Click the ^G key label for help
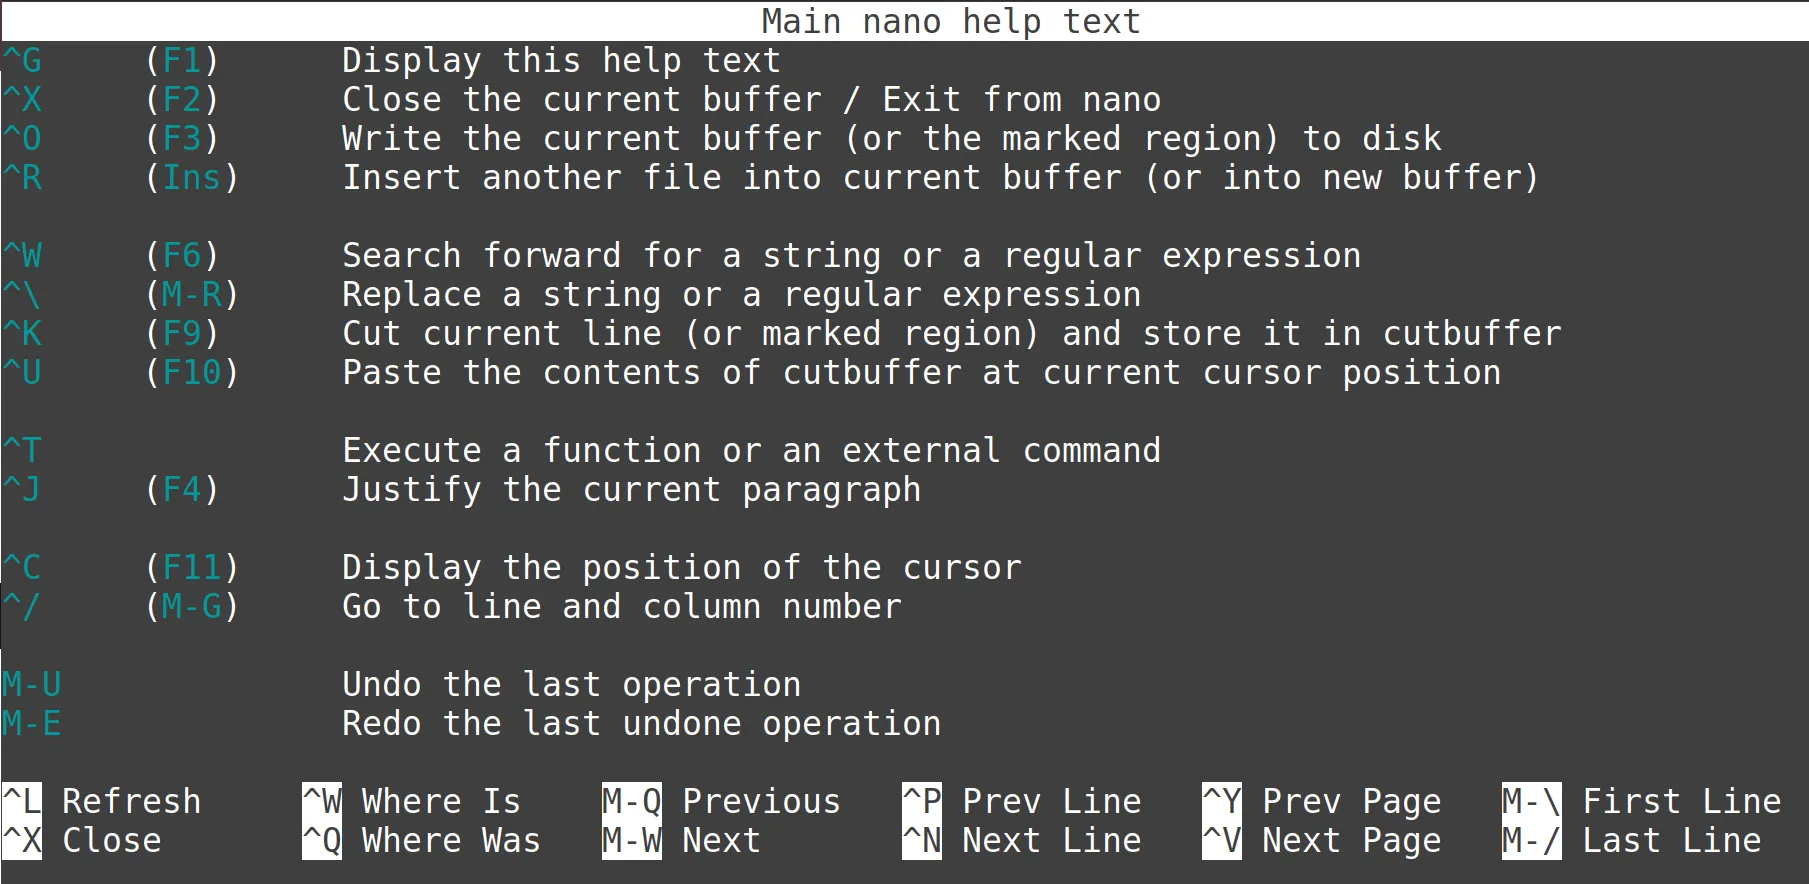 click(x=22, y=61)
